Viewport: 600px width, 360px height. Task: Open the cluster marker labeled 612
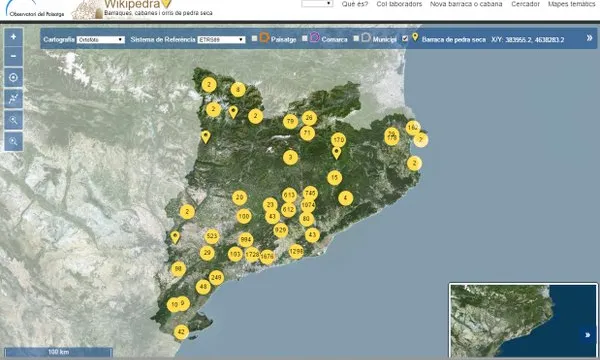tap(289, 209)
